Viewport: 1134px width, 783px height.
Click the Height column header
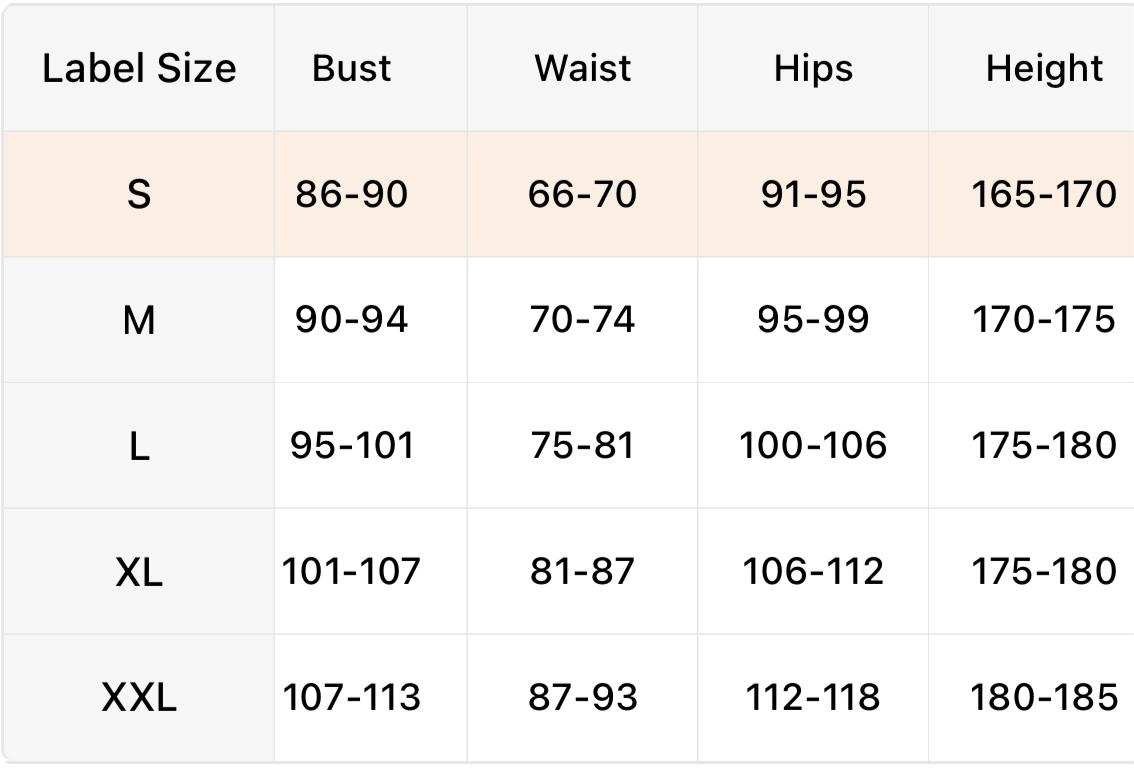(1044, 68)
